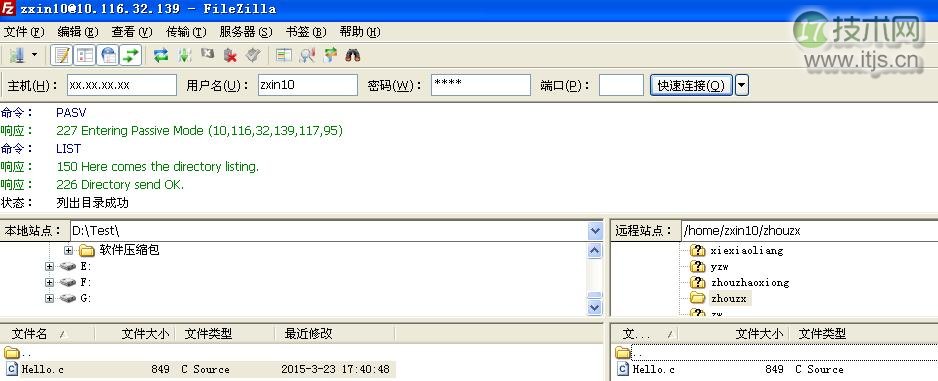Select remote folder xiexiaoliang
Screen dimensions: 938x381
click(747, 251)
